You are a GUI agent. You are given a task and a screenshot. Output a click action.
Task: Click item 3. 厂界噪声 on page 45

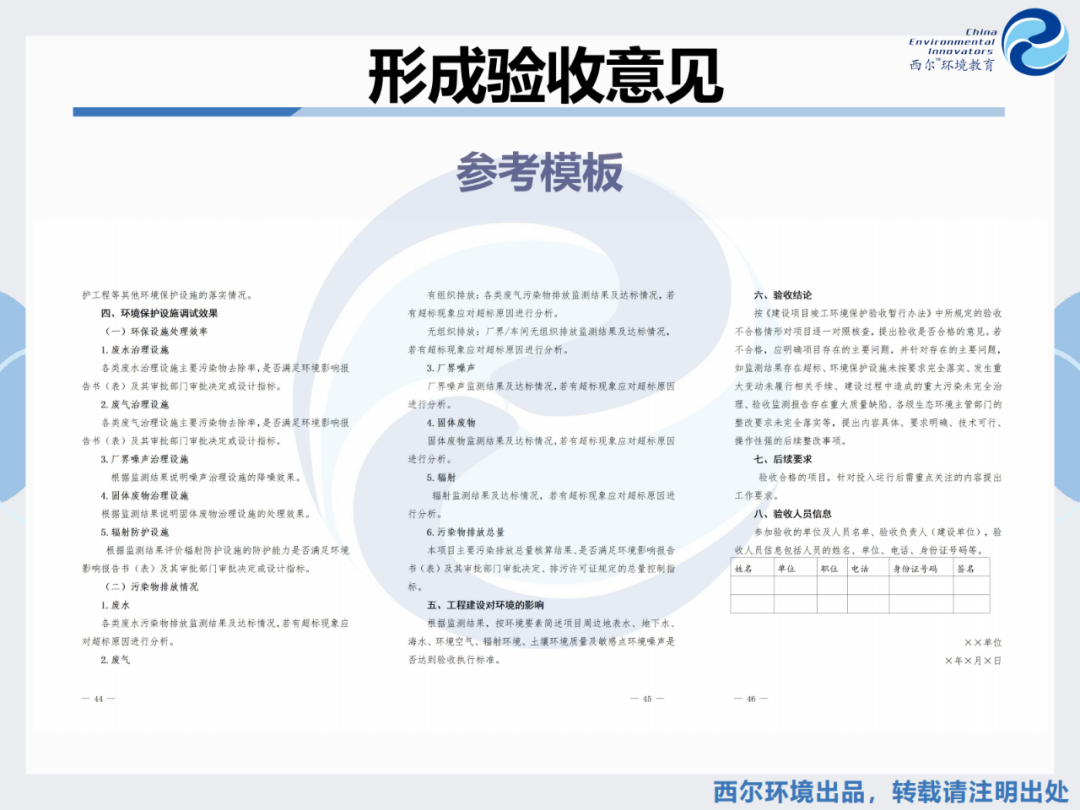coord(450,368)
